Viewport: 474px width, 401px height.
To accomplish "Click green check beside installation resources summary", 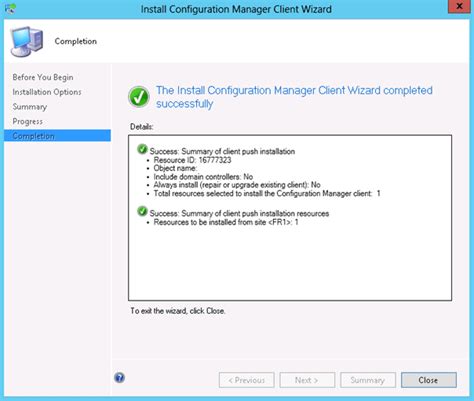I will pos(142,211).
